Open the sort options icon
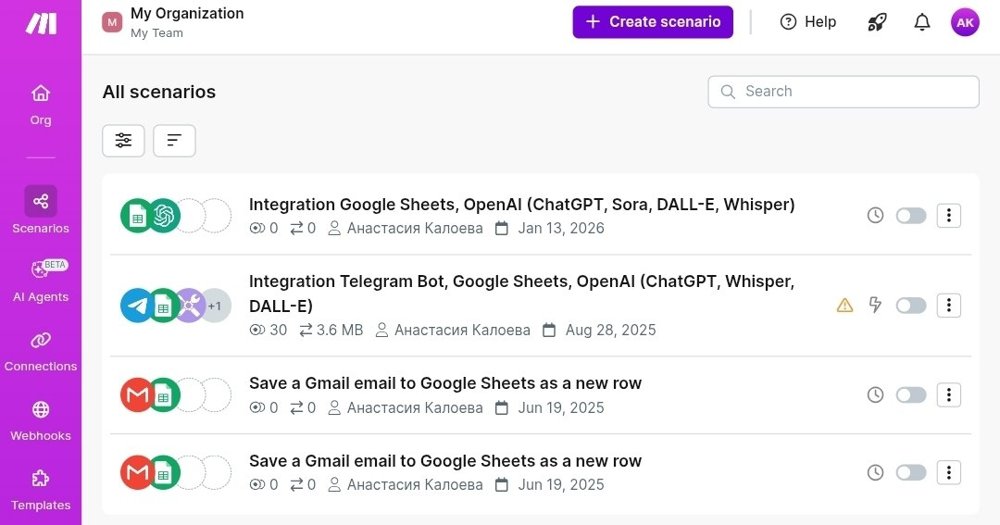Image resolution: width=1000 pixels, height=525 pixels. pos(174,141)
